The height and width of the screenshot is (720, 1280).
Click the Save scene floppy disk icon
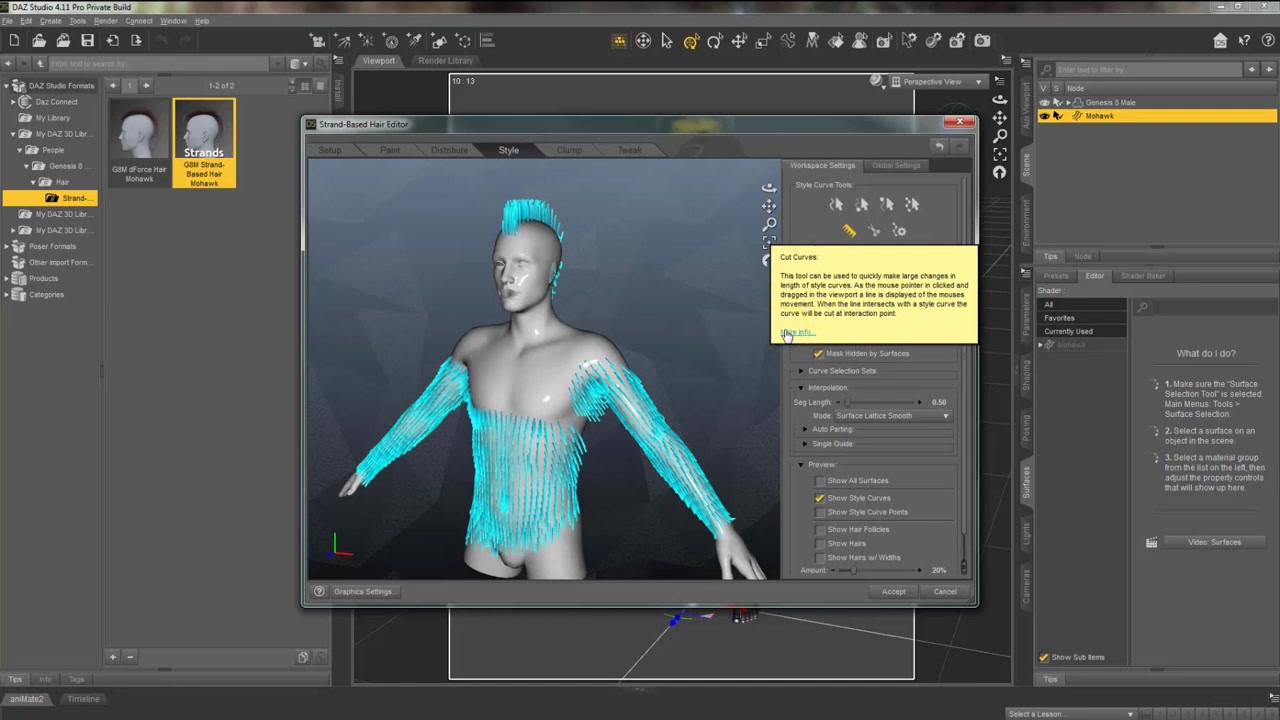87,41
